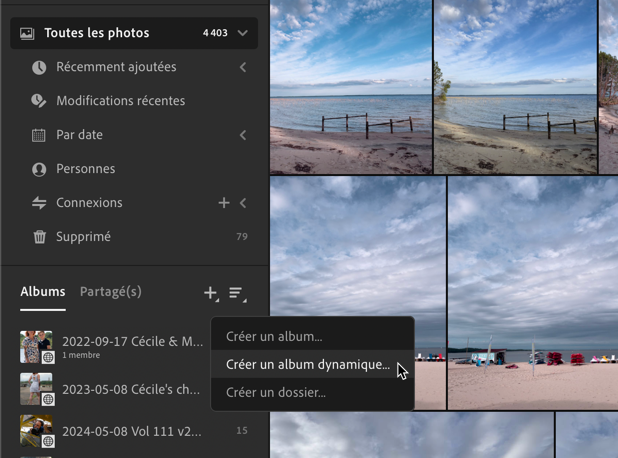
Task: Click the Toutes les photos picture icon
Action: pyautogui.click(x=27, y=33)
